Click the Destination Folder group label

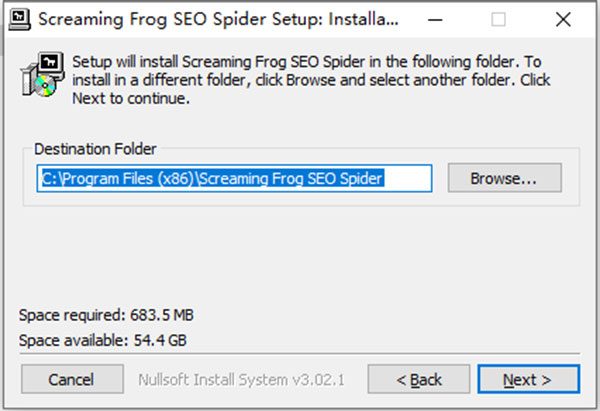click(x=95, y=149)
